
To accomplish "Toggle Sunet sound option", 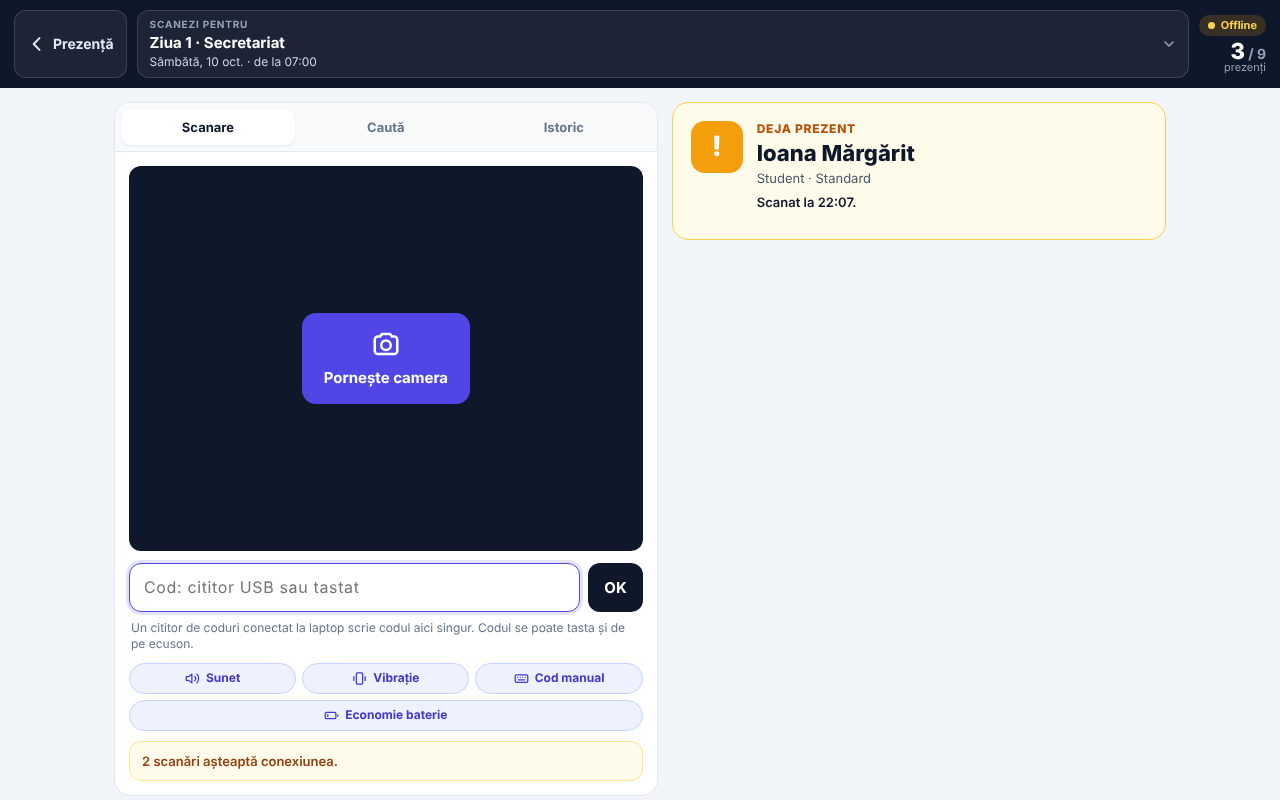I will point(212,678).
